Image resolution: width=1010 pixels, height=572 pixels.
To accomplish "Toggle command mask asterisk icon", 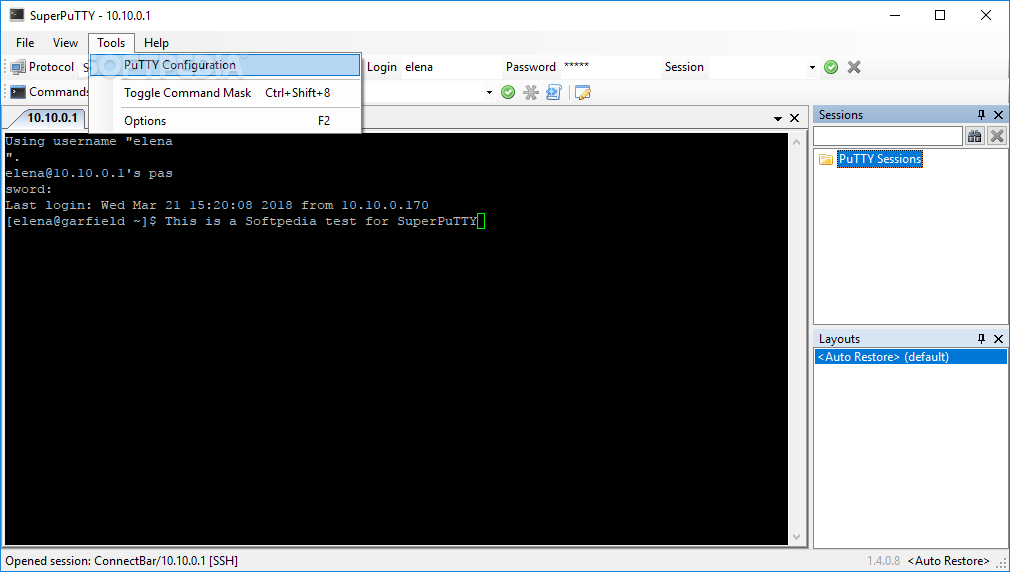I will 531,92.
